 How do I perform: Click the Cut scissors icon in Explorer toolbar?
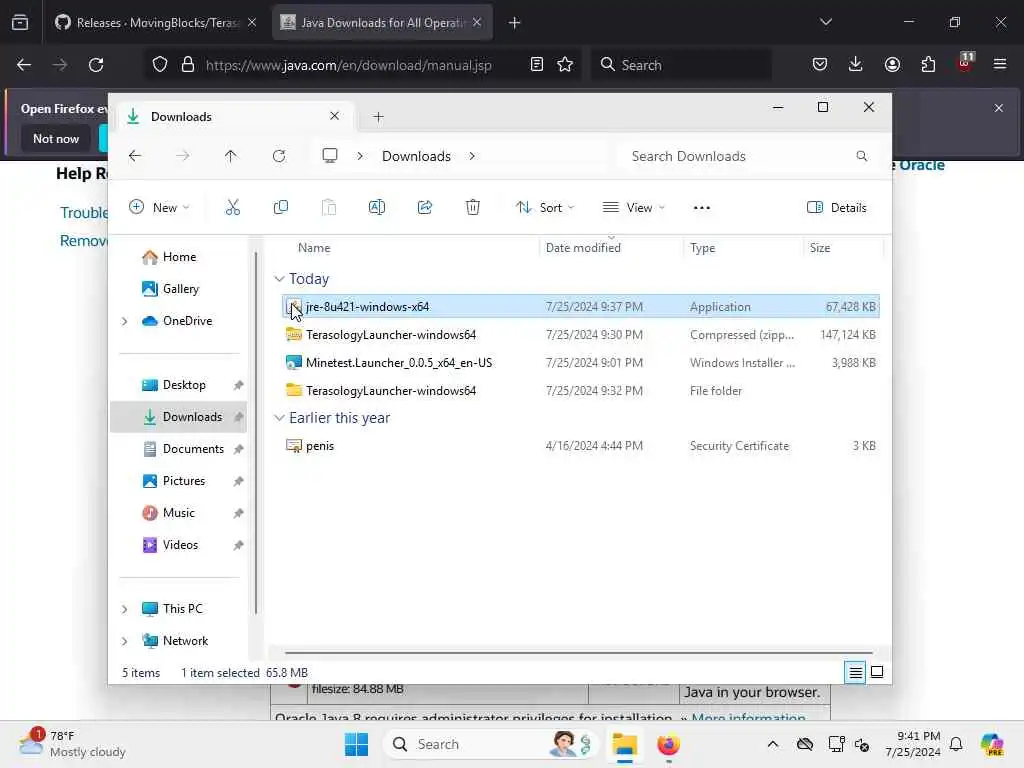point(232,208)
